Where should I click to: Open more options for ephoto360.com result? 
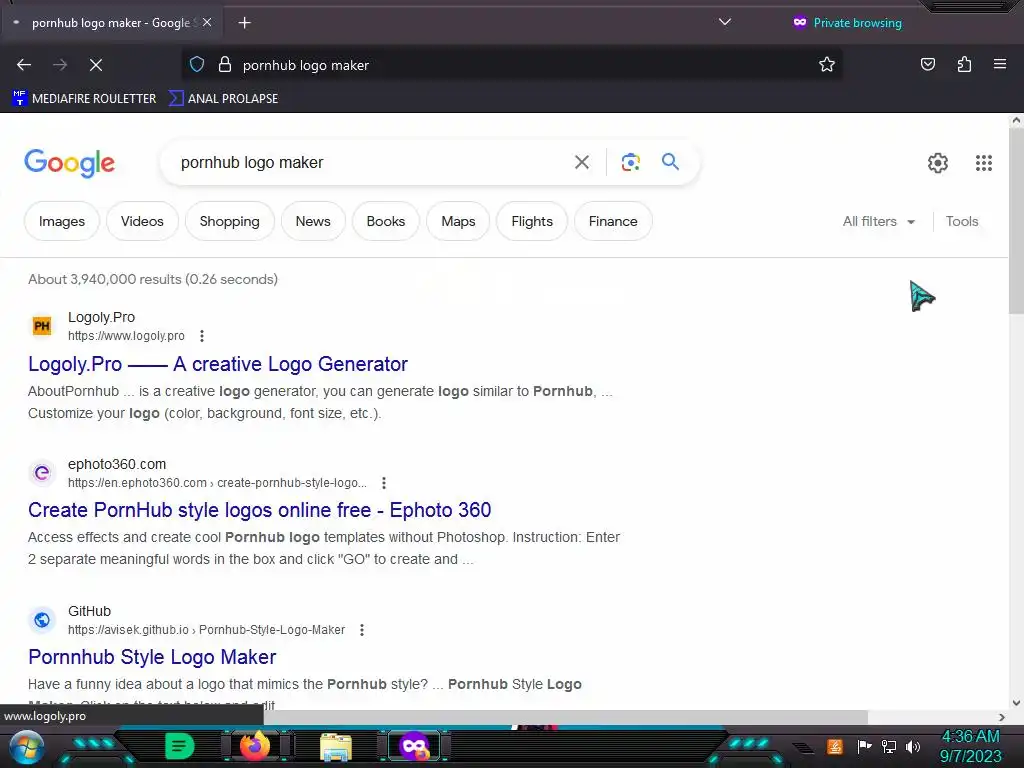(384, 483)
